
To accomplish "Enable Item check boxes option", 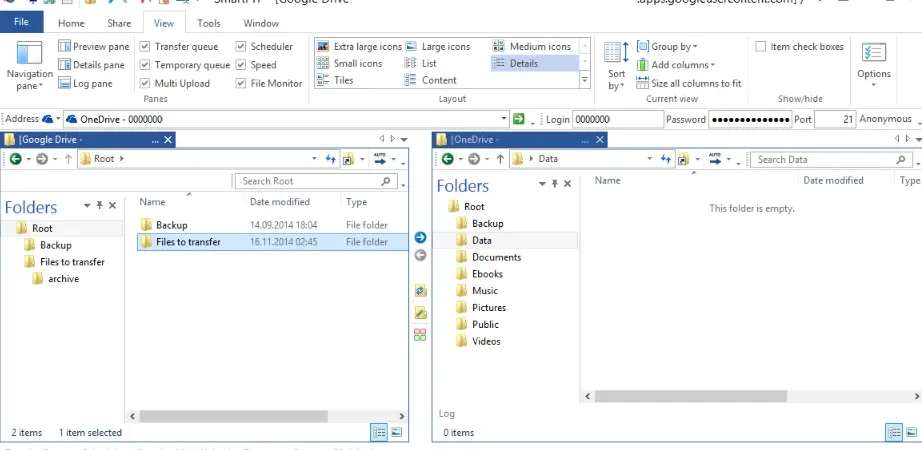I will point(760,46).
